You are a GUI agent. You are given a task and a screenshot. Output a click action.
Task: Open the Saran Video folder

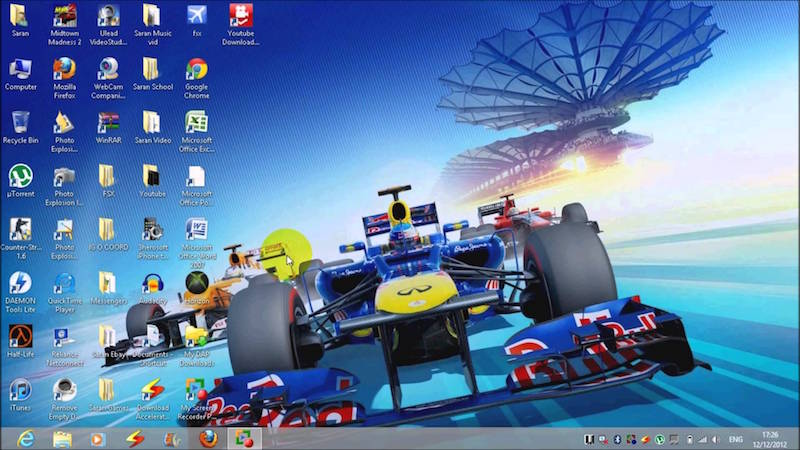tap(153, 128)
